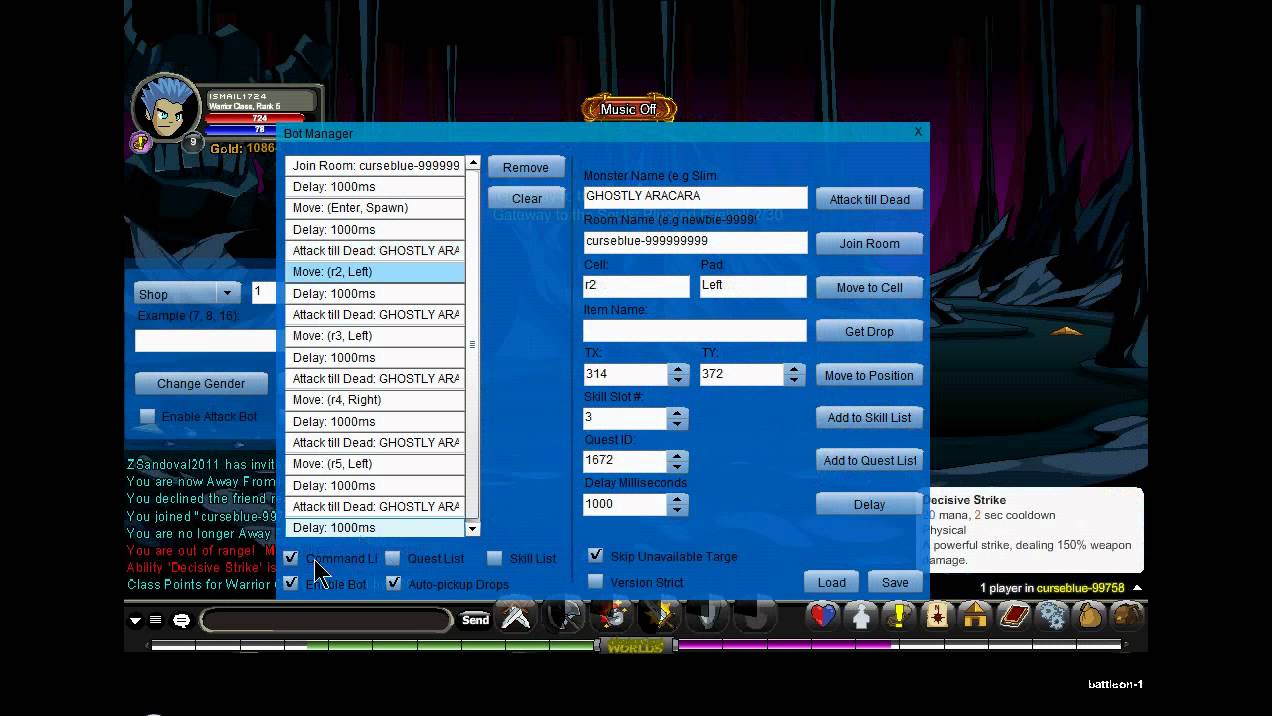The height and width of the screenshot is (716, 1272).
Task: Click the Monster Name input field
Action: [x=695, y=197]
